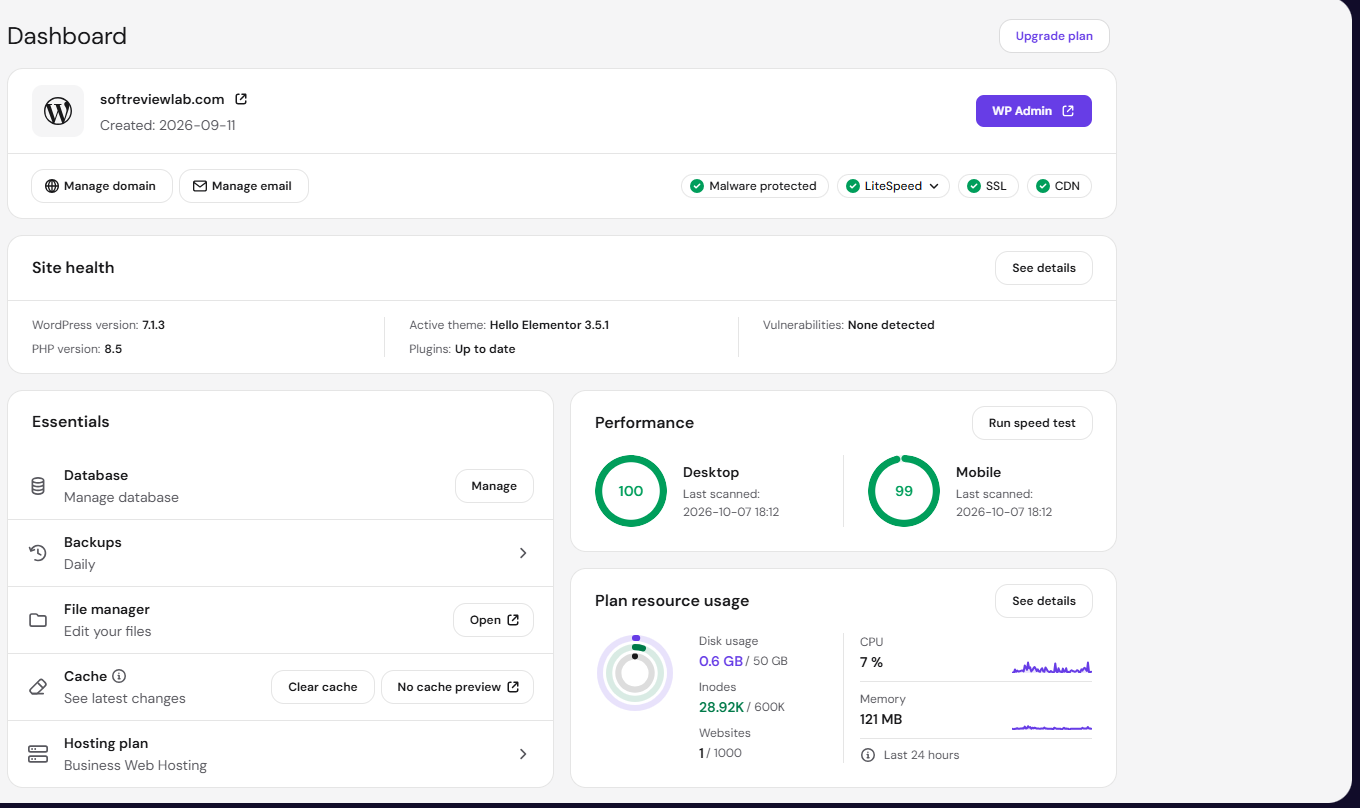The width and height of the screenshot is (1360, 808).
Task: Open Manage email
Action: pyautogui.click(x=244, y=186)
